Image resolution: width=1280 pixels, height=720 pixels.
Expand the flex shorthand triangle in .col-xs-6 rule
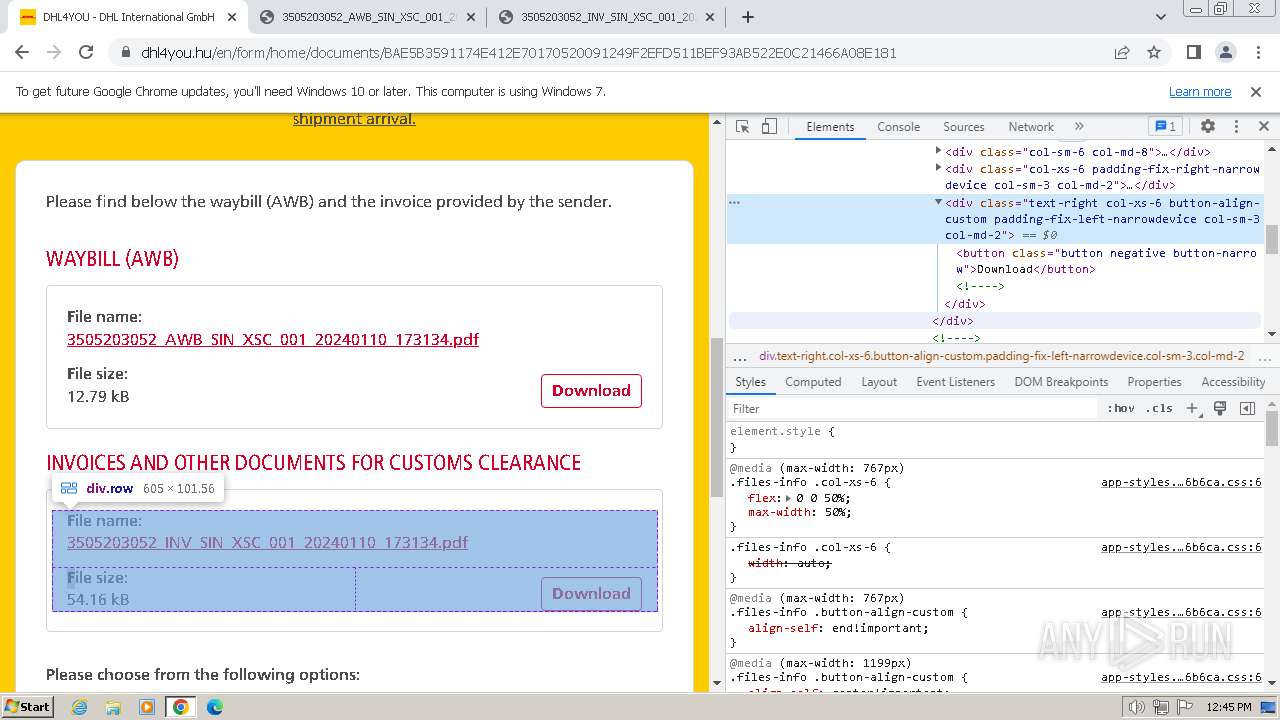click(x=788, y=498)
